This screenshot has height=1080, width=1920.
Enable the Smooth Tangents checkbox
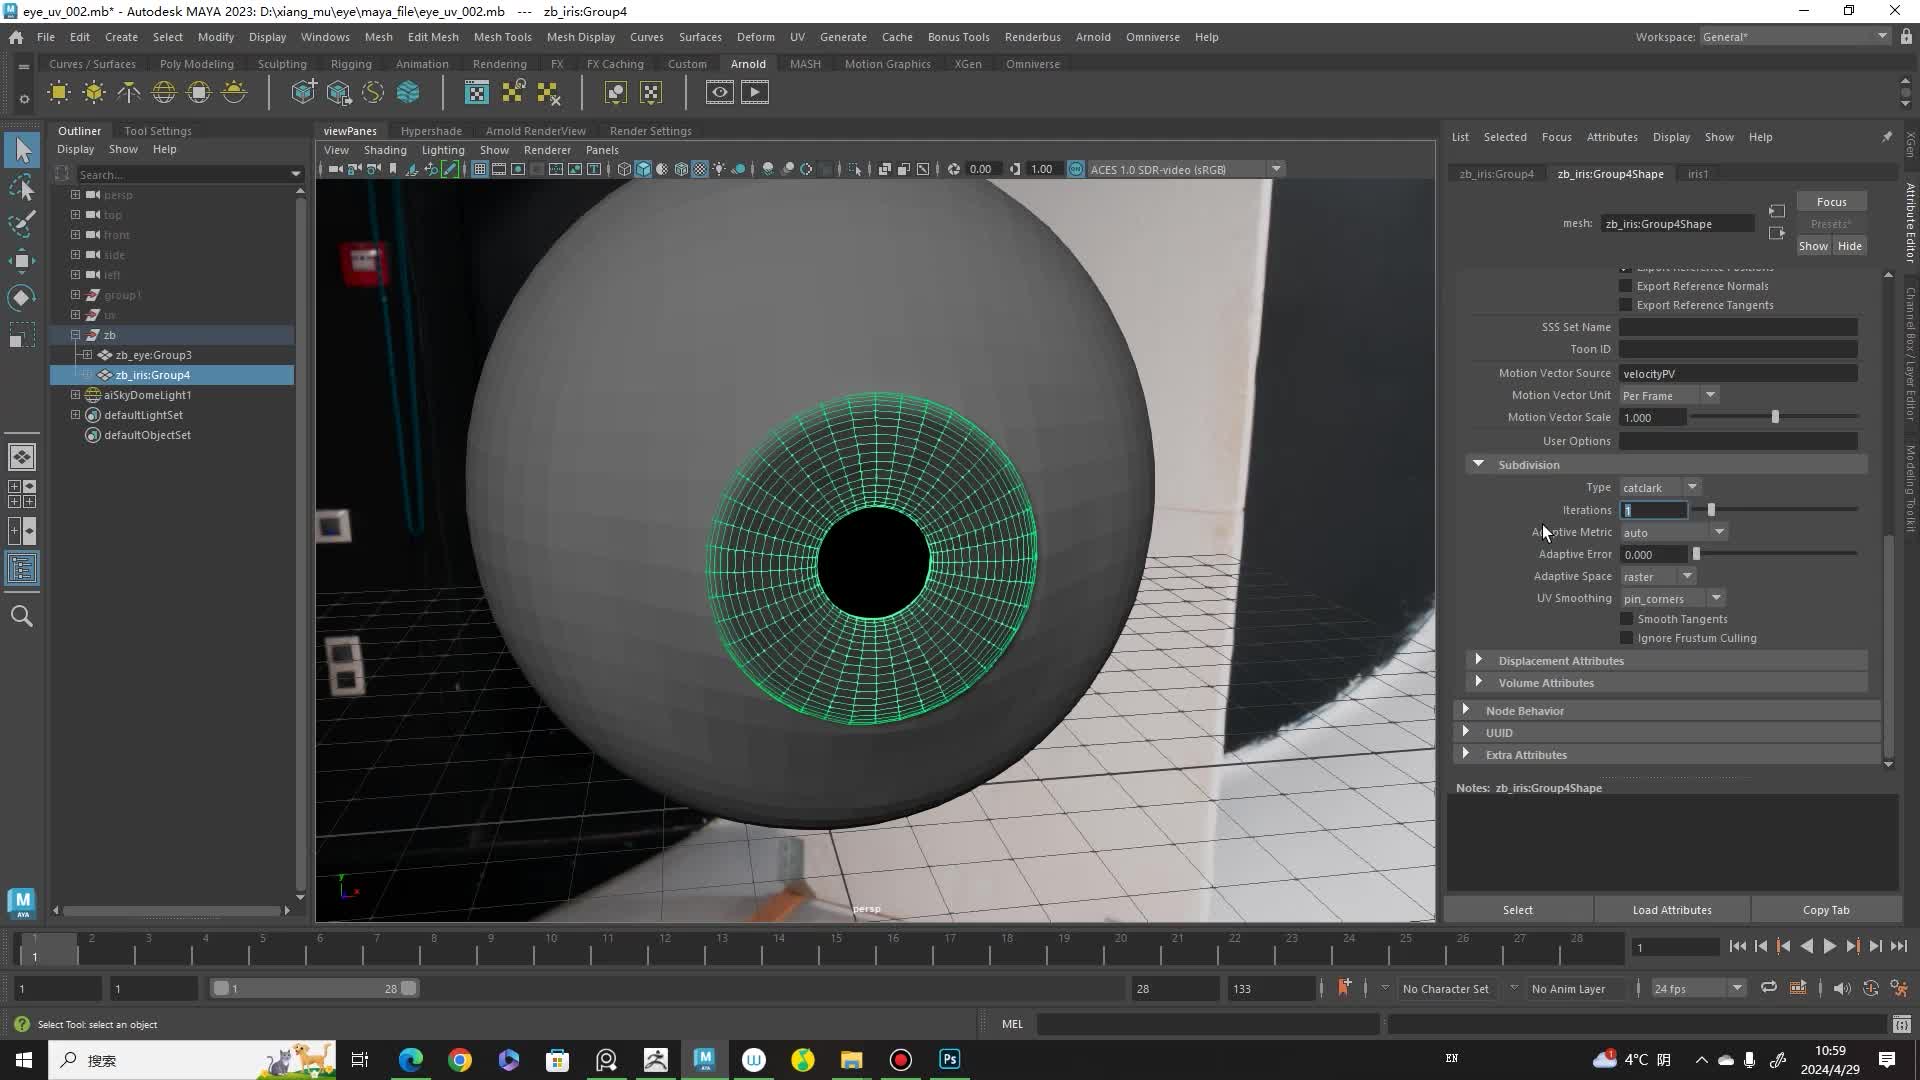pos(1626,619)
